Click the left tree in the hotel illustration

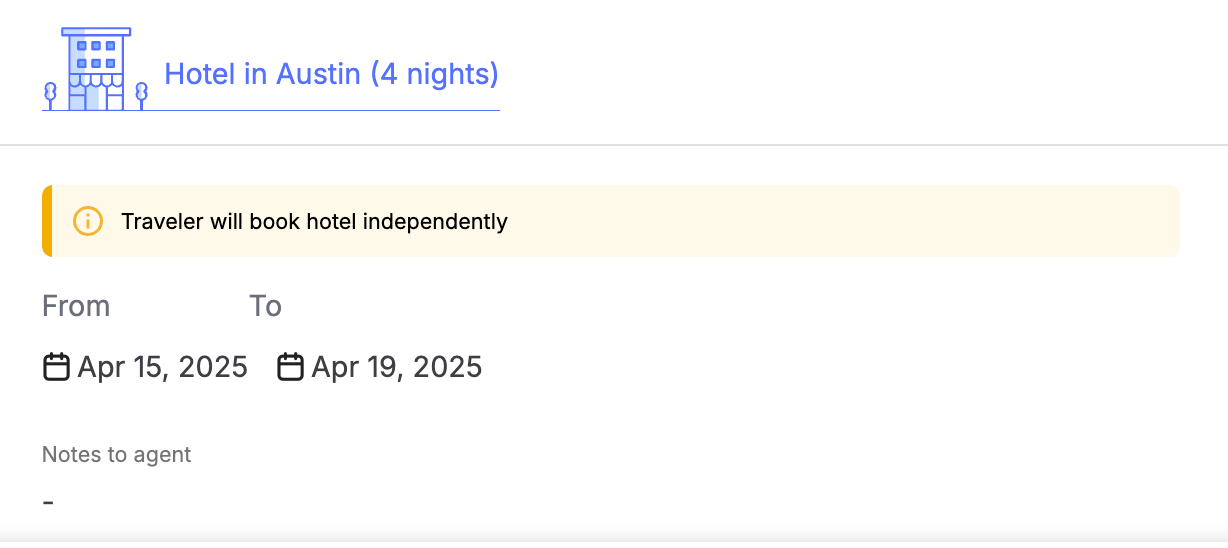(x=50, y=96)
